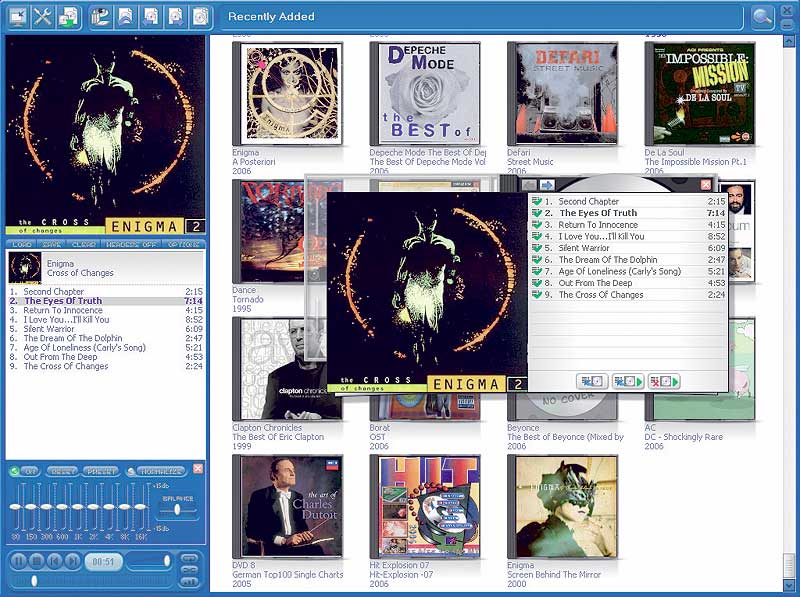The height and width of the screenshot is (597, 800).
Task: Click the 16K equalizer band slider
Action: [x=140, y=507]
